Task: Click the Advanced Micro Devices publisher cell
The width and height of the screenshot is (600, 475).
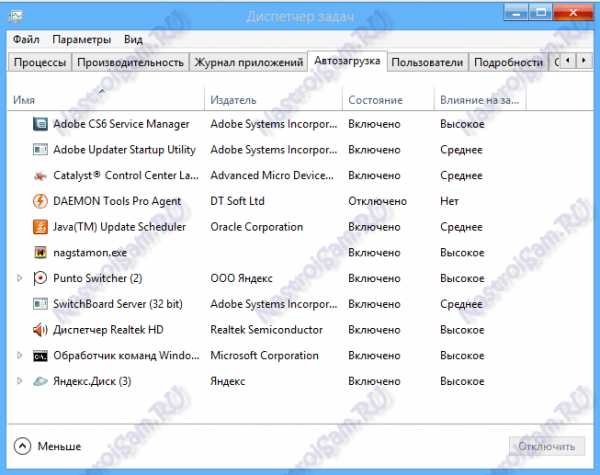Action: [x=272, y=175]
